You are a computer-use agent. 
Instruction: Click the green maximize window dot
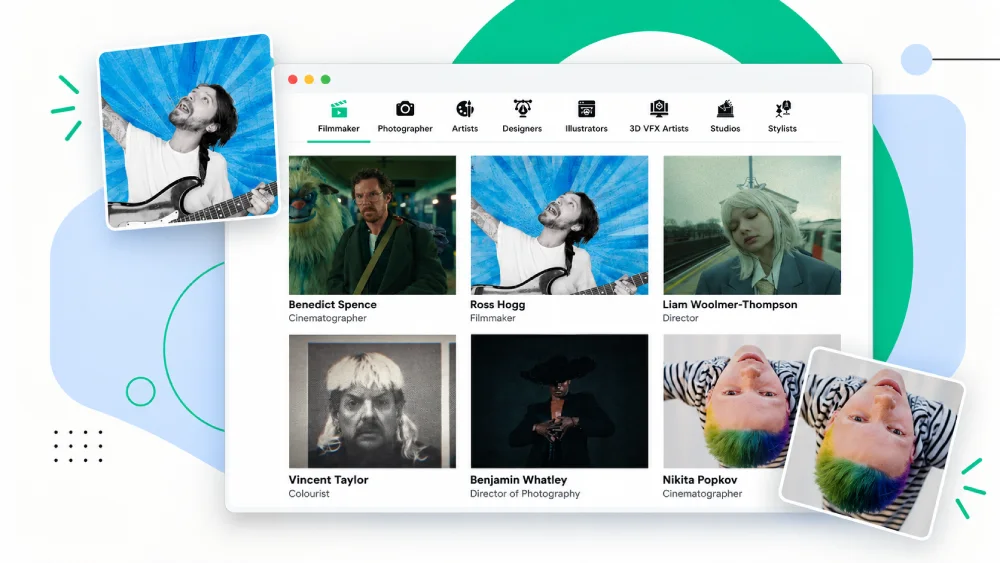(x=326, y=80)
